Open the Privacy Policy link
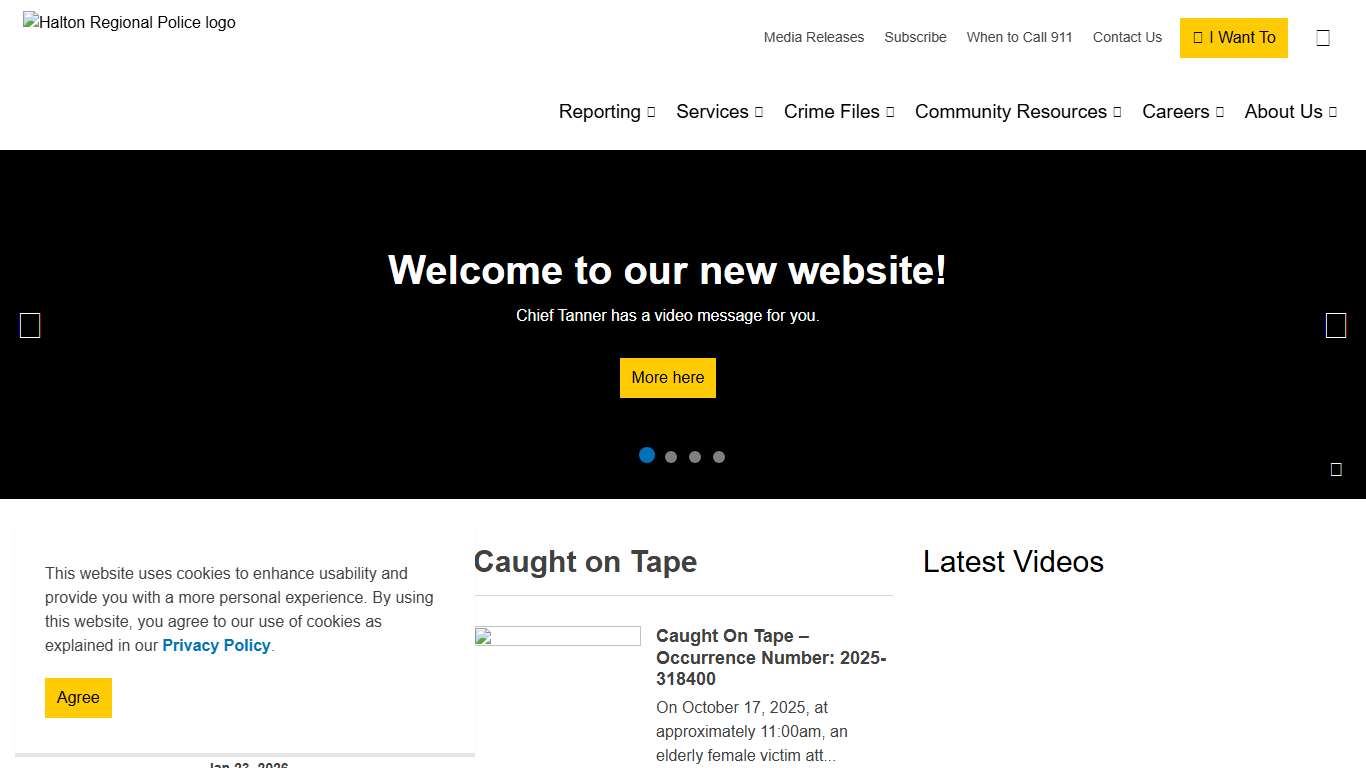This screenshot has height=768, width=1366. (216, 646)
